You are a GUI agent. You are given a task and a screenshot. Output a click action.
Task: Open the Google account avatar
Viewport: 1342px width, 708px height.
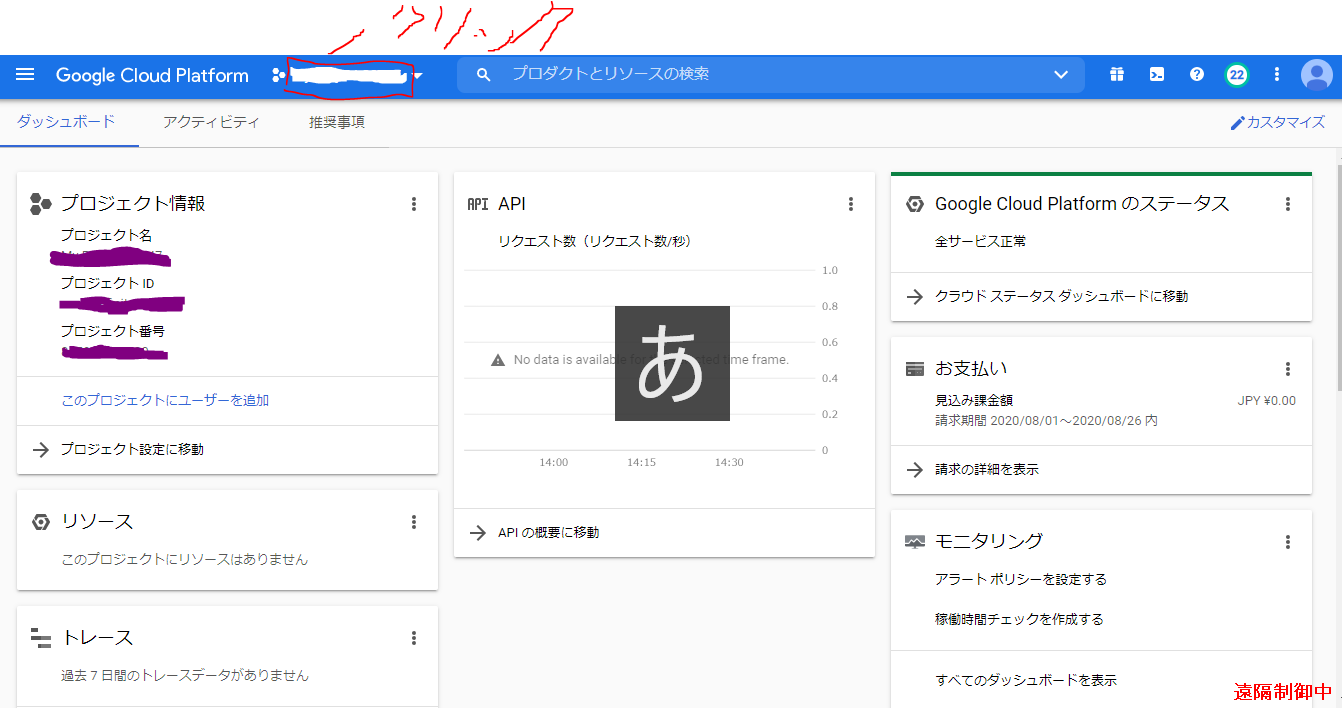click(1316, 75)
